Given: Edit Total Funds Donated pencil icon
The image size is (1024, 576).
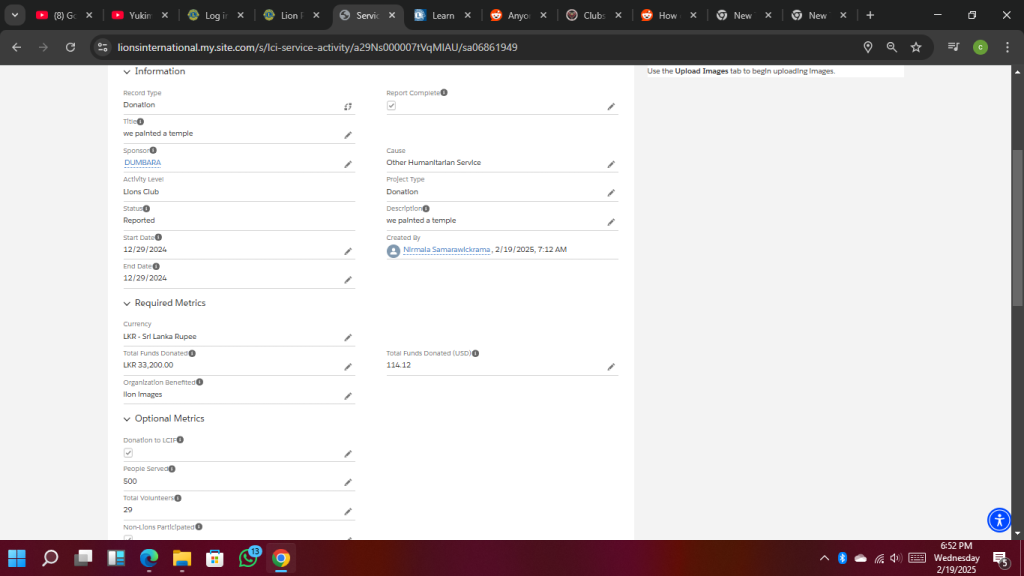Looking at the screenshot, I should [348, 367].
